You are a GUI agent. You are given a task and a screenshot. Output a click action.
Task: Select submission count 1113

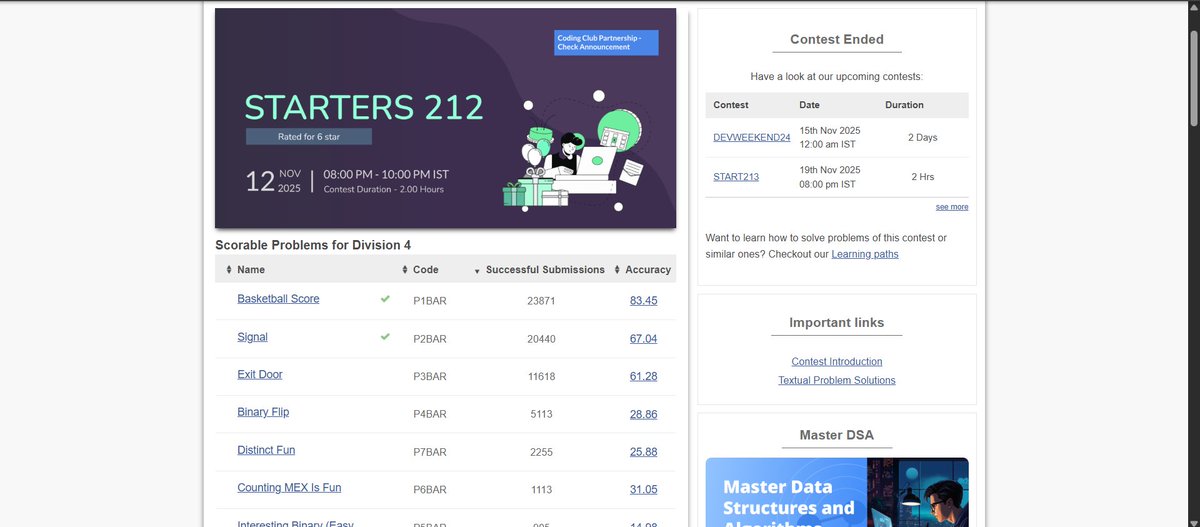click(x=541, y=489)
